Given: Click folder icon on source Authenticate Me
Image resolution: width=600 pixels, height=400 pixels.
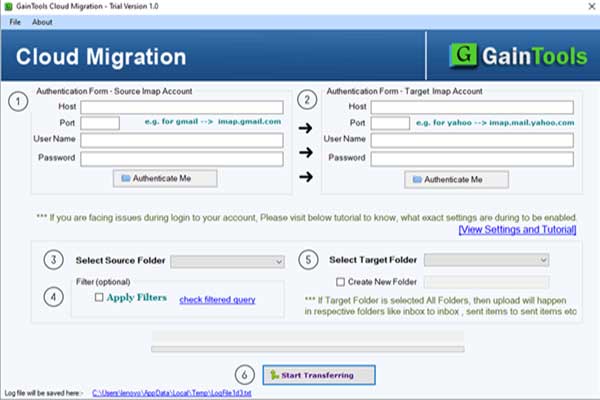Looking at the screenshot, I should (126, 178).
